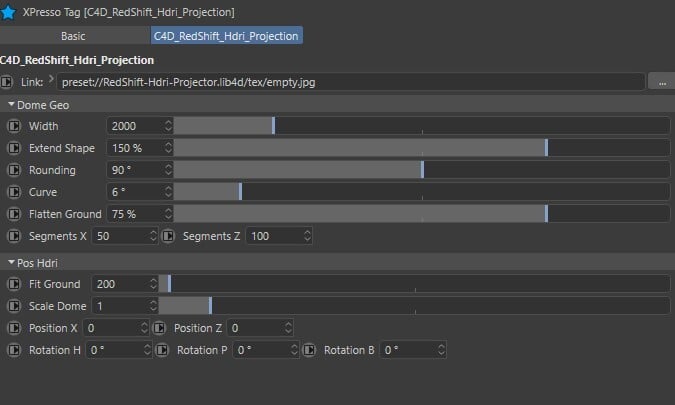Toggle the Rounding keyframe icon

point(14,170)
